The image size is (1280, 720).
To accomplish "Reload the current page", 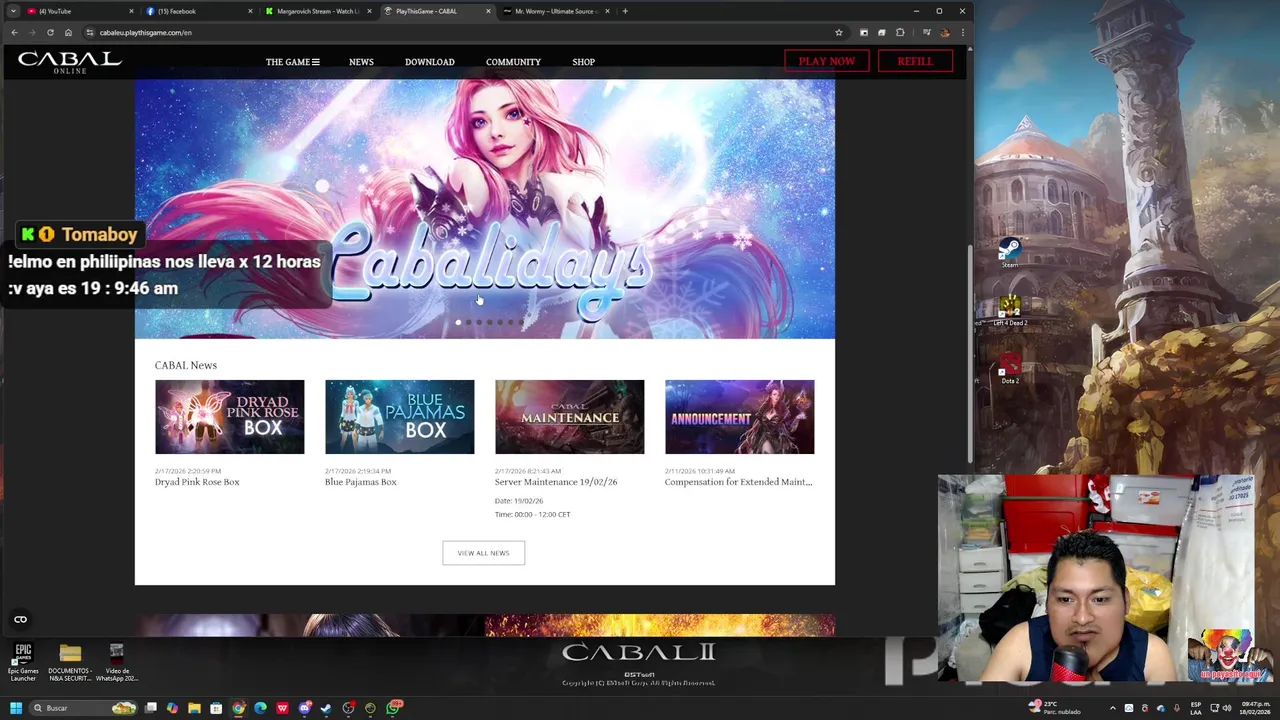I will coord(50,32).
